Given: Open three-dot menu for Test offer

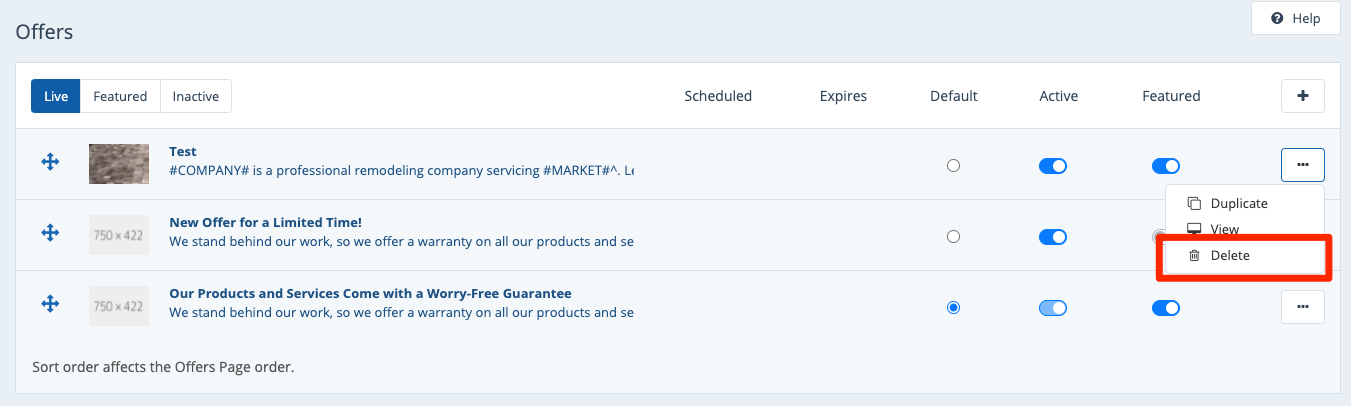Looking at the screenshot, I should tap(1302, 164).
